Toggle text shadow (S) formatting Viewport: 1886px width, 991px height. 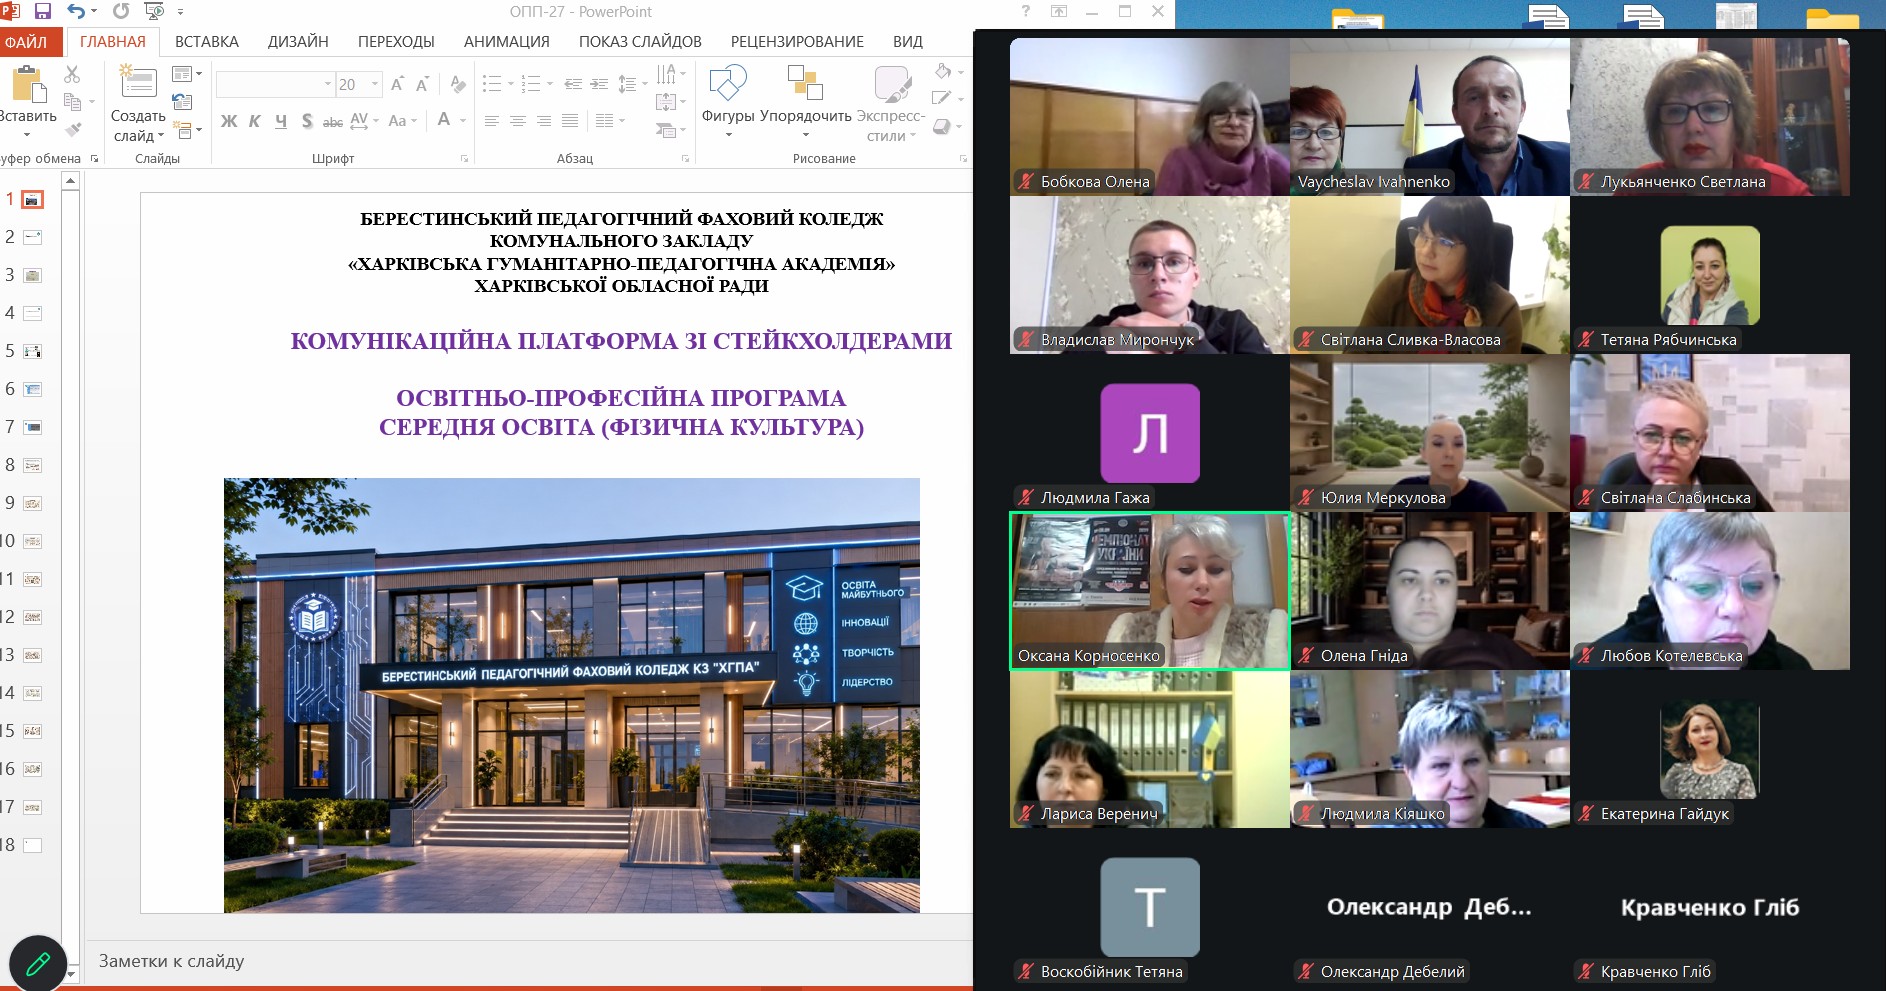(x=307, y=121)
